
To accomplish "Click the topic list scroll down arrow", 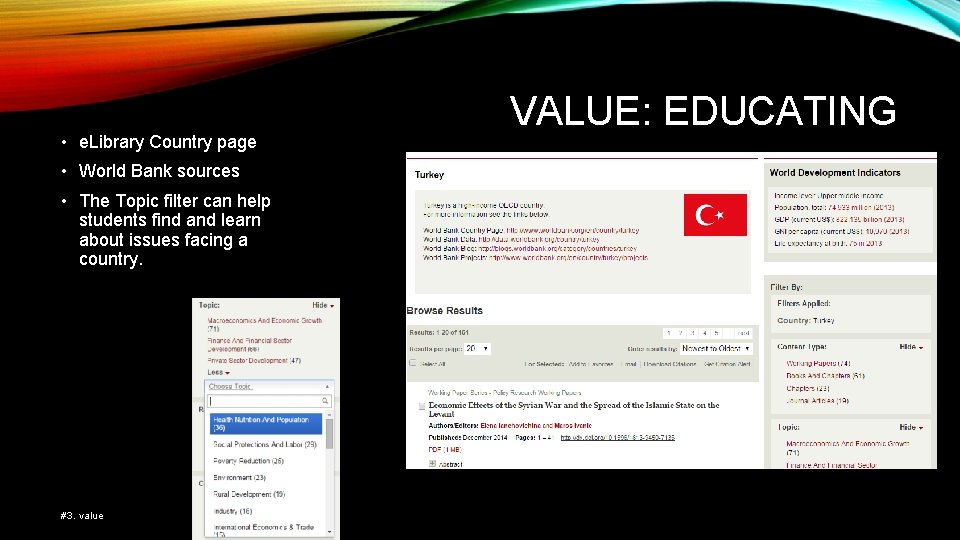I will [x=329, y=531].
